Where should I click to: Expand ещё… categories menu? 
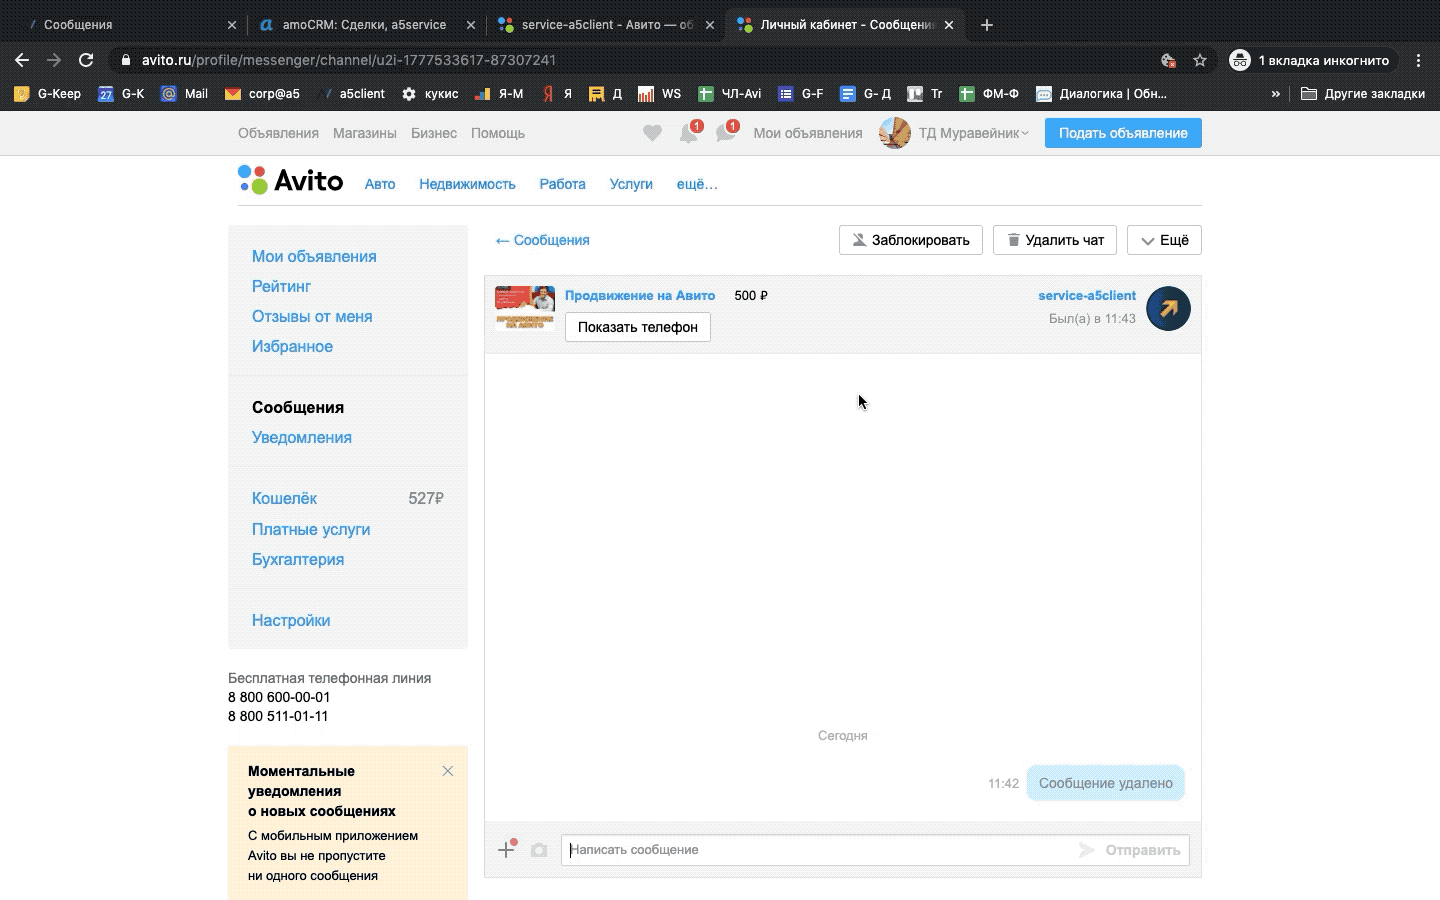click(697, 184)
